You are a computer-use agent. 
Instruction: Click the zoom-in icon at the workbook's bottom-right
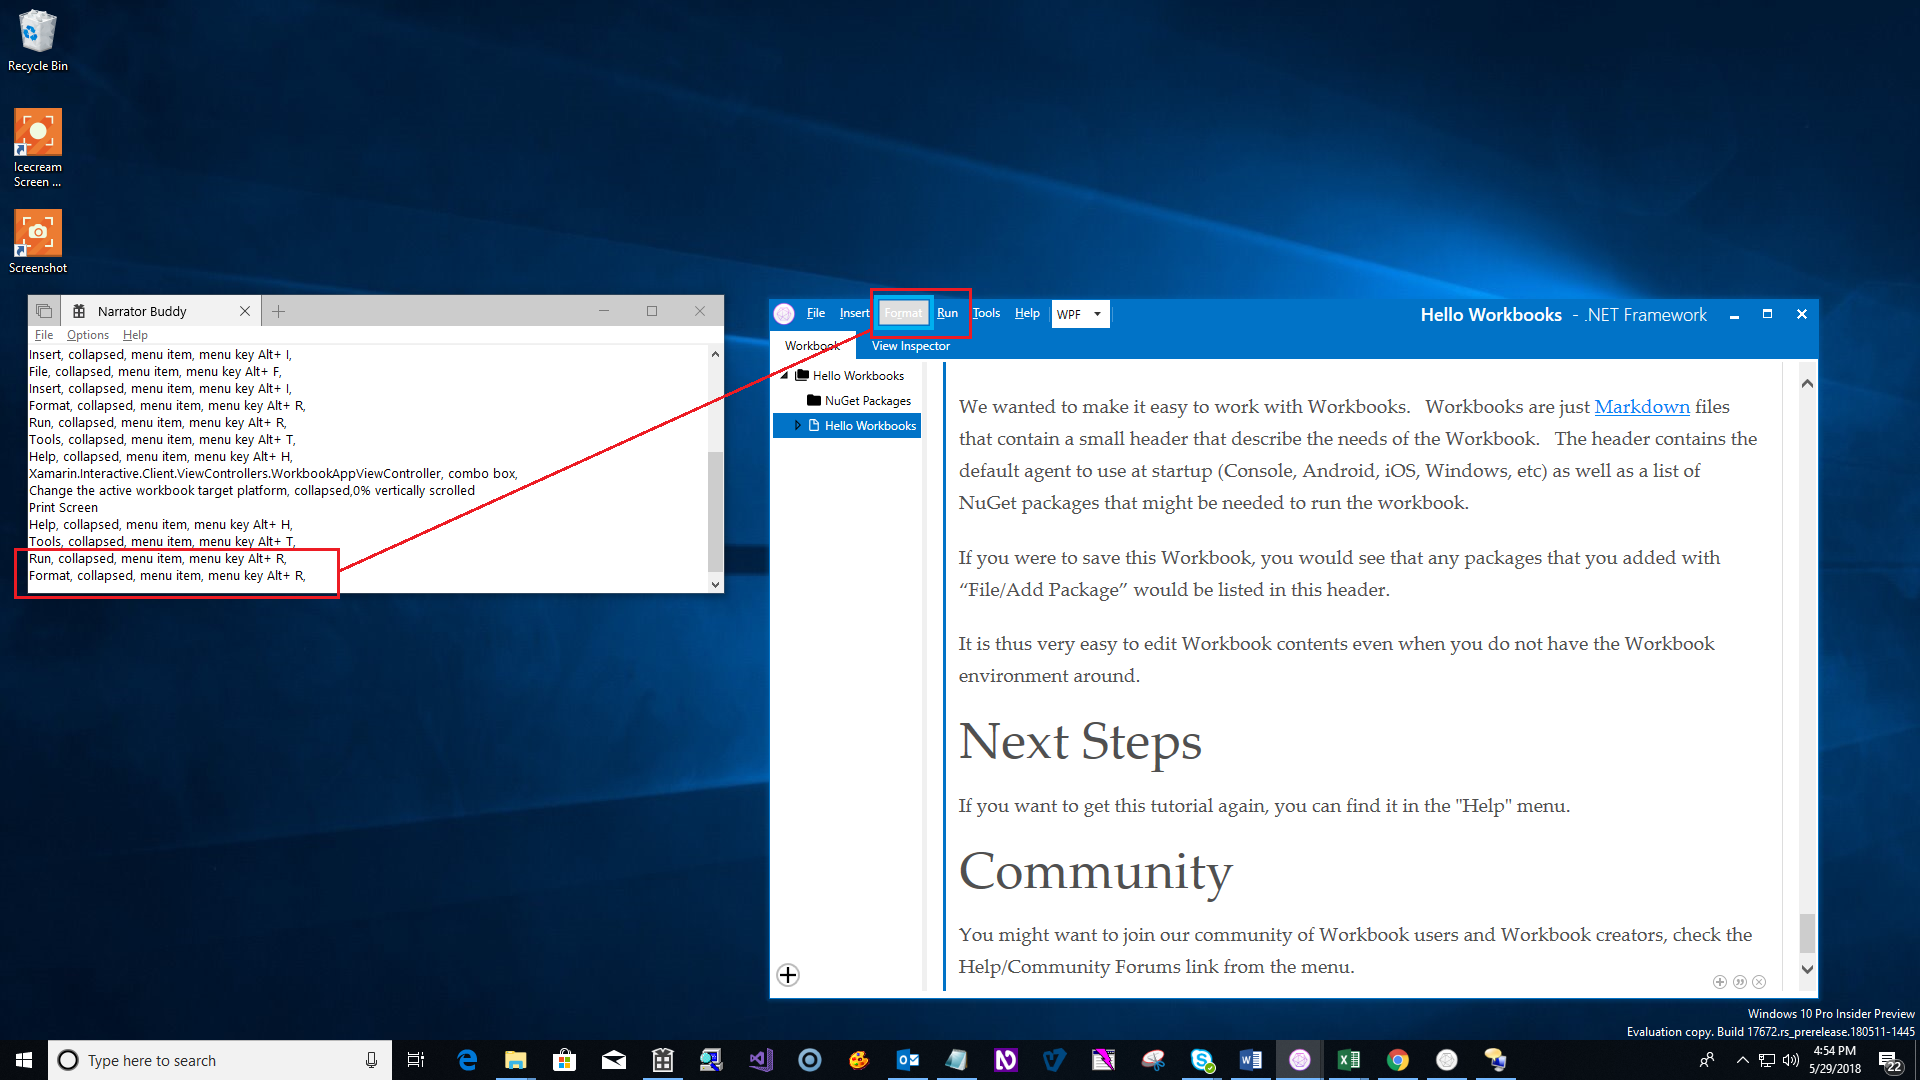(x=1720, y=982)
